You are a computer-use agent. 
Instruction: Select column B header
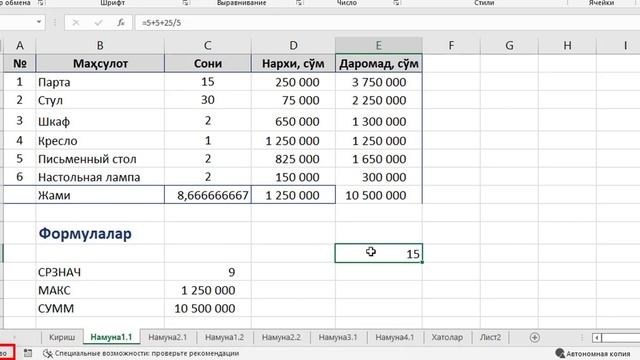tap(100, 45)
